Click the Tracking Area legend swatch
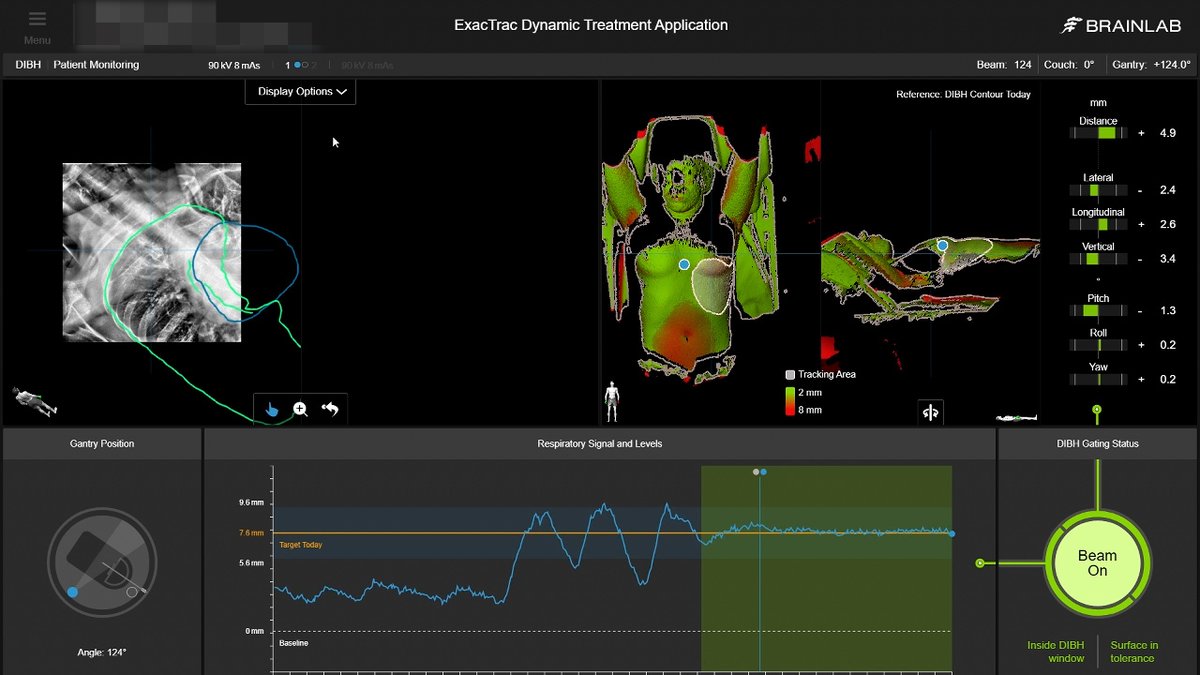 pyautogui.click(x=790, y=374)
